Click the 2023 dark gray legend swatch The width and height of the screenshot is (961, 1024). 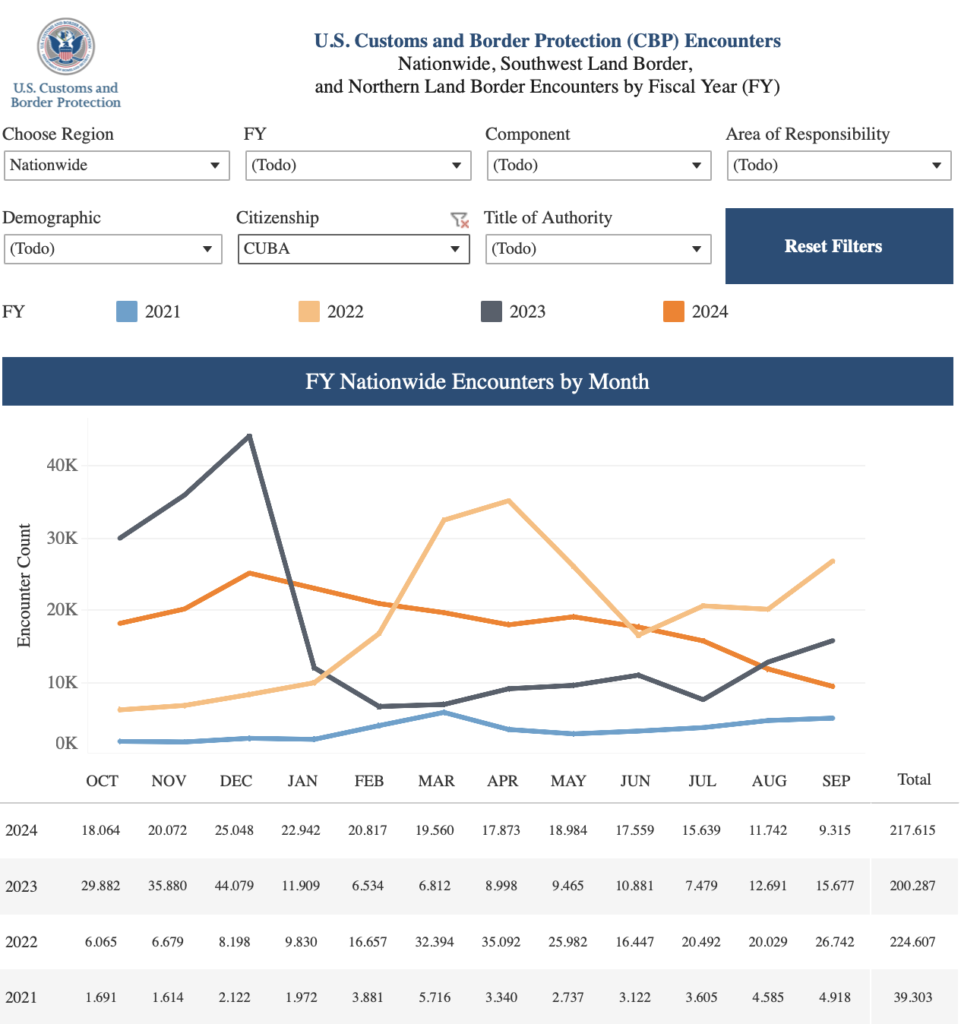(490, 312)
